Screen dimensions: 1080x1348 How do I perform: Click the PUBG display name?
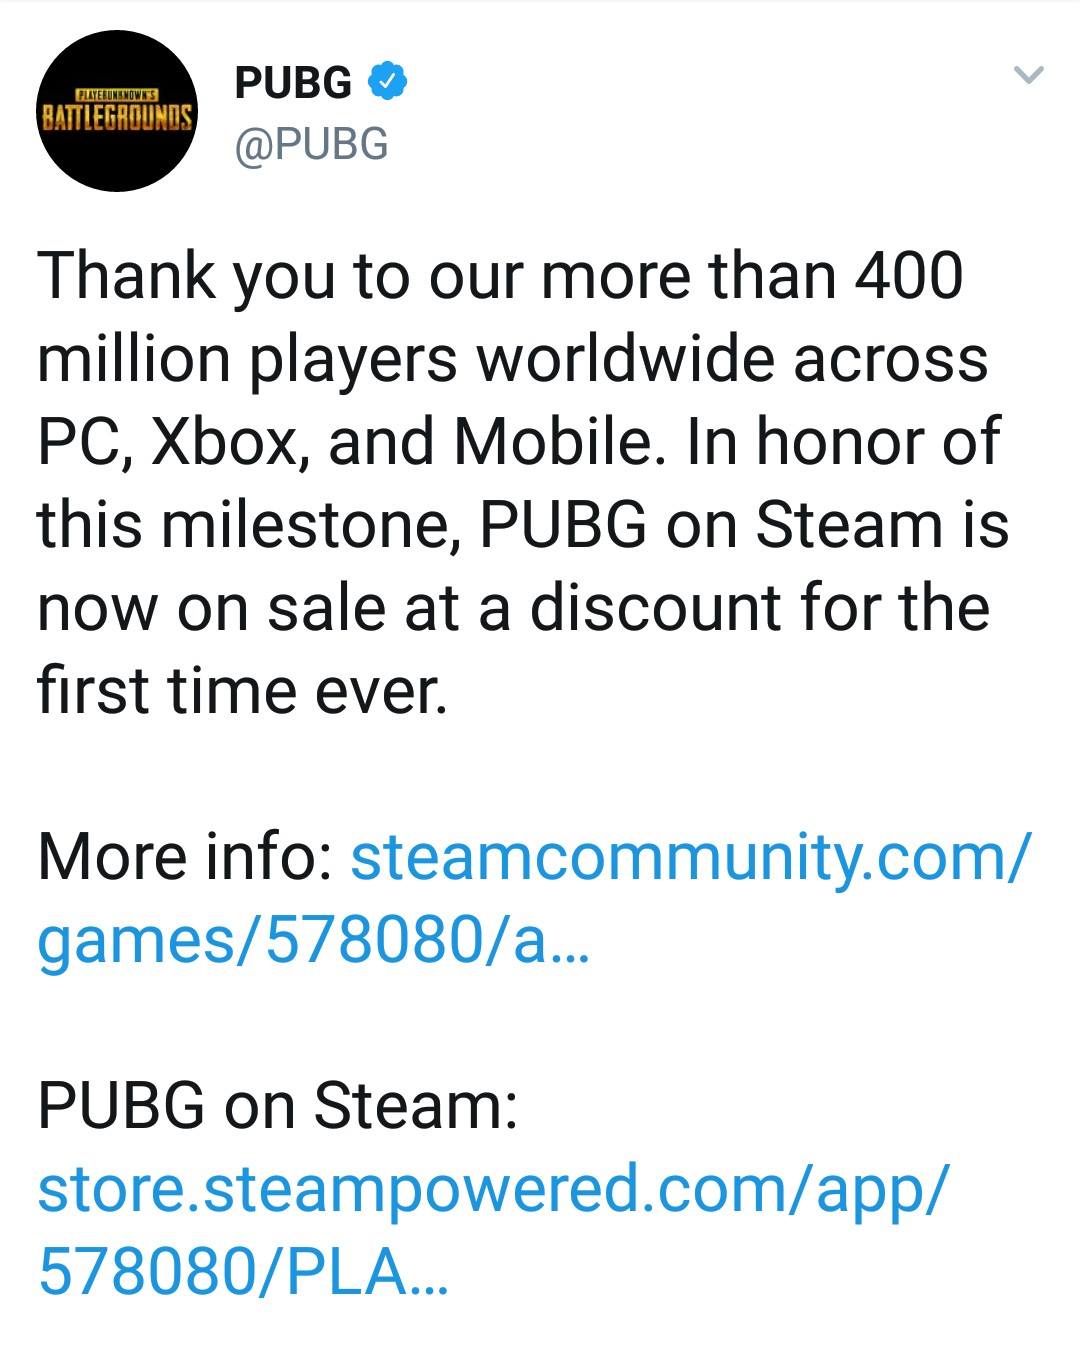(293, 83)
